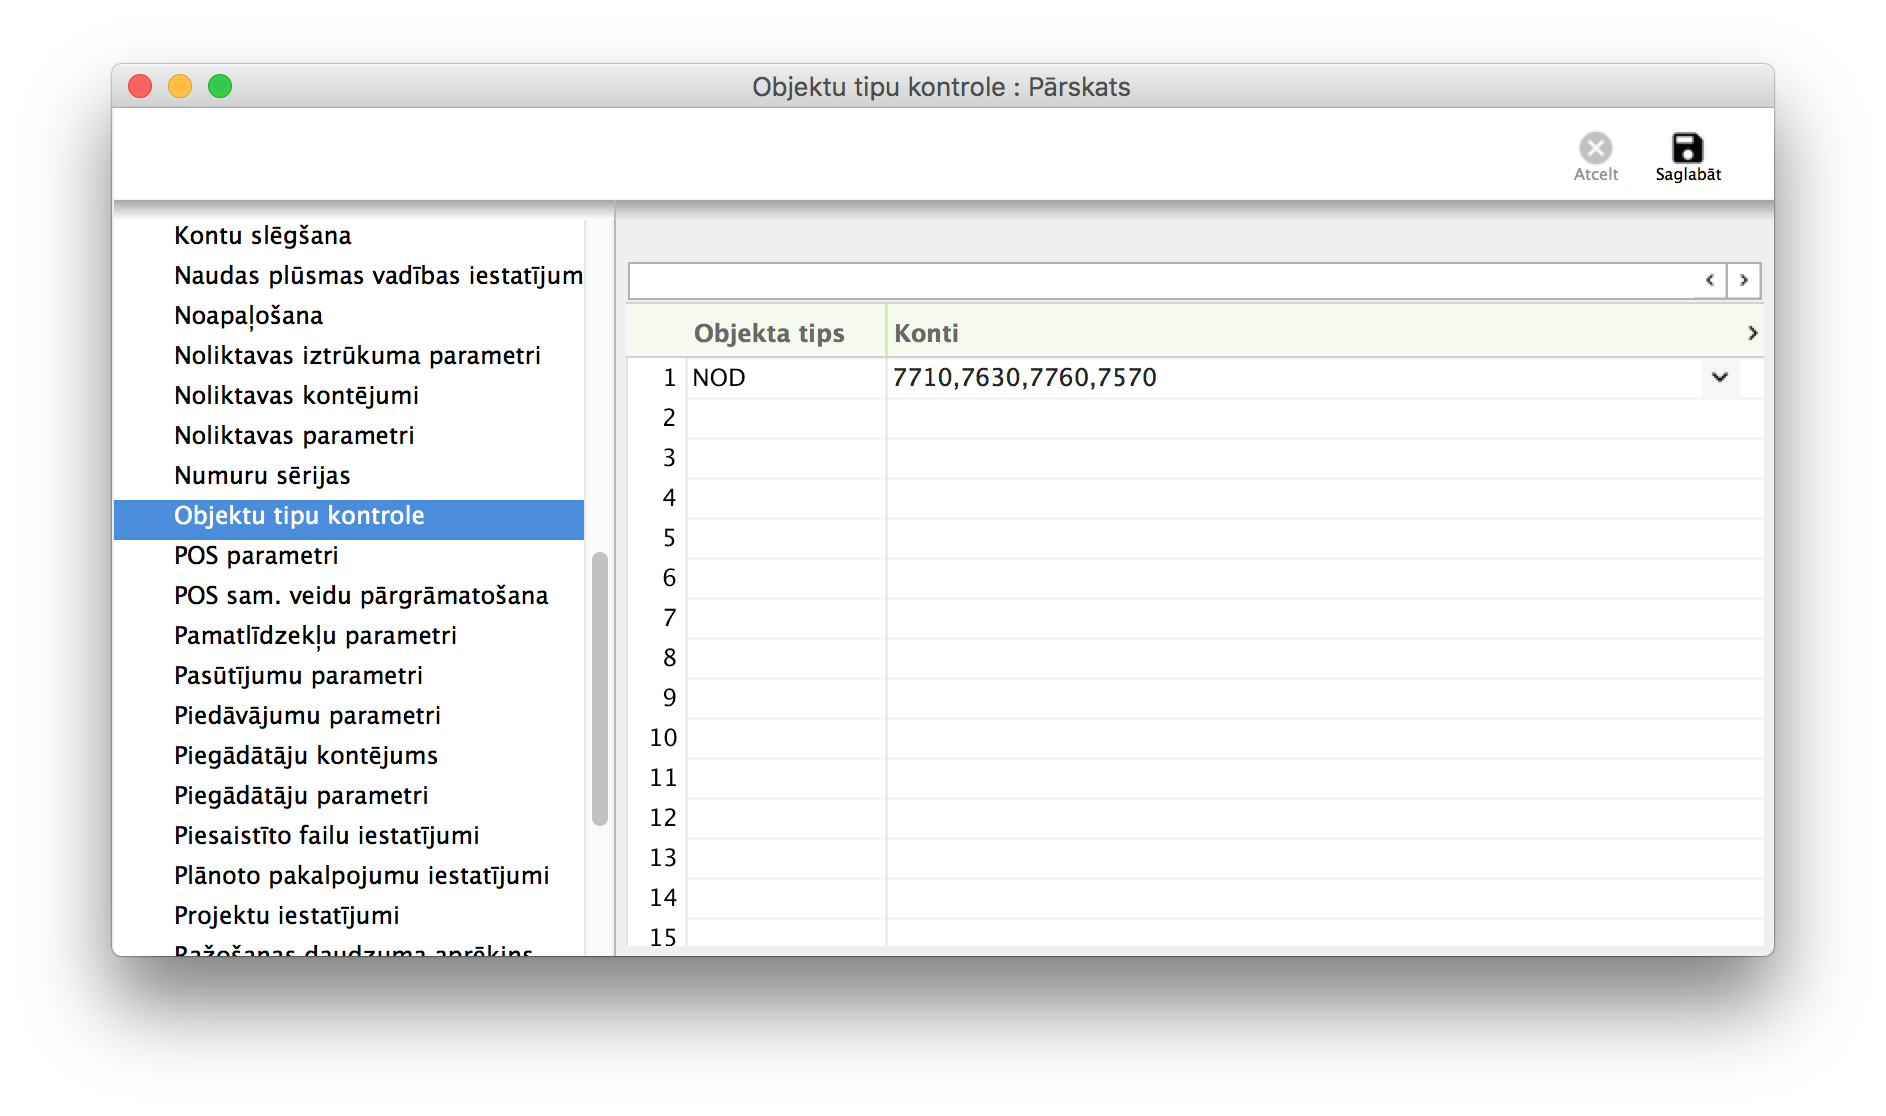The image size is (1886, 1116).
Task: Select row number 1
Action: [669, 378]
